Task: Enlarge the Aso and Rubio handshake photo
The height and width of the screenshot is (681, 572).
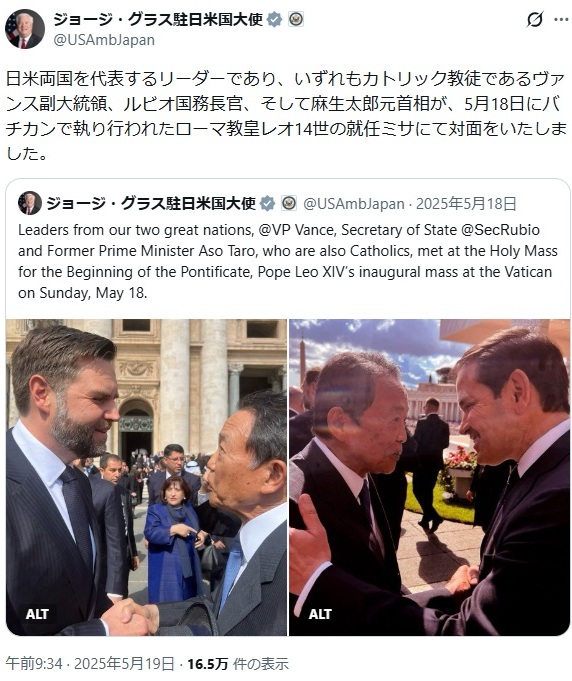Action: (x=430, y=477)
